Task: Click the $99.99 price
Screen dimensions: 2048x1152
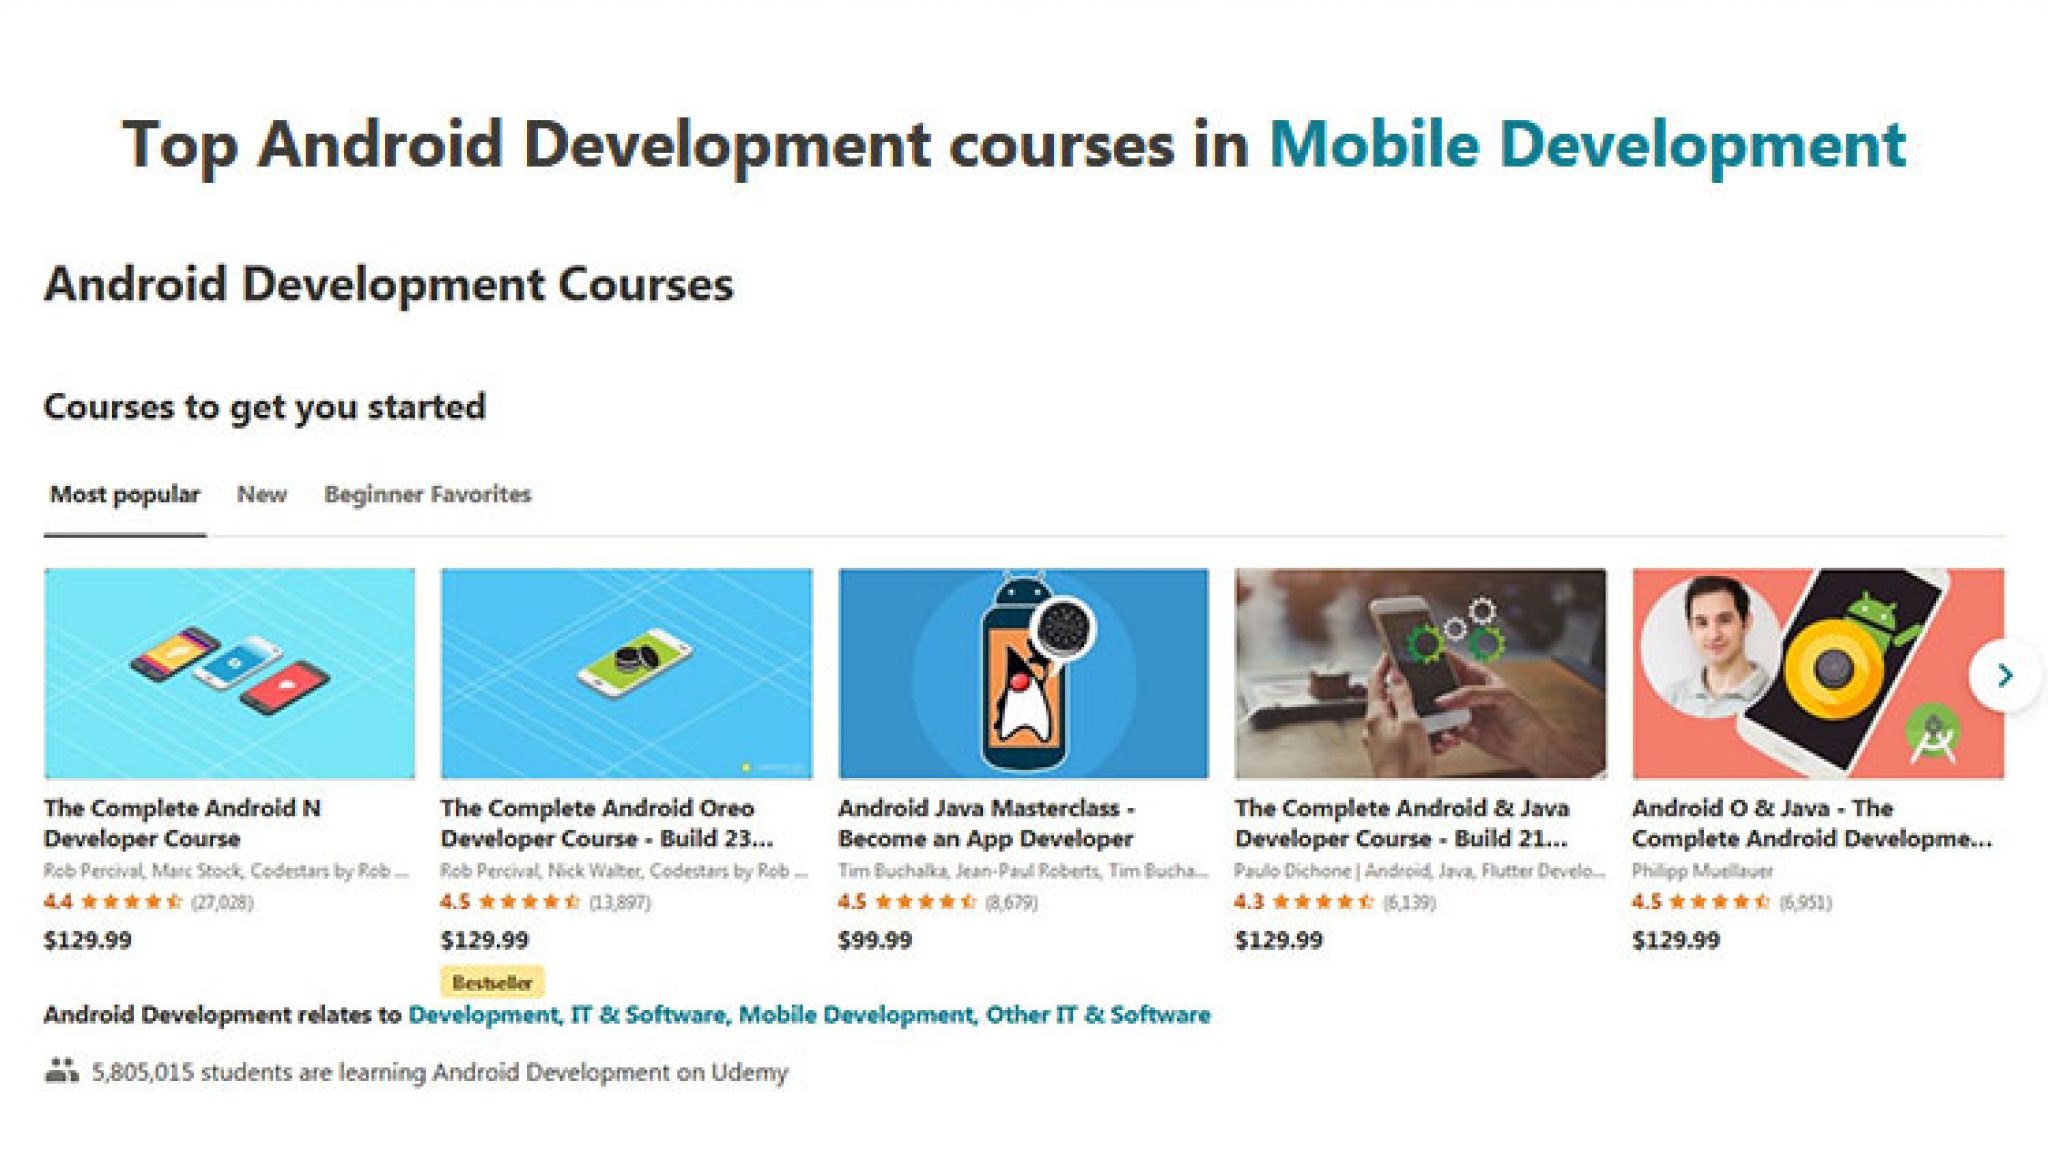Action: pos(875,940)
